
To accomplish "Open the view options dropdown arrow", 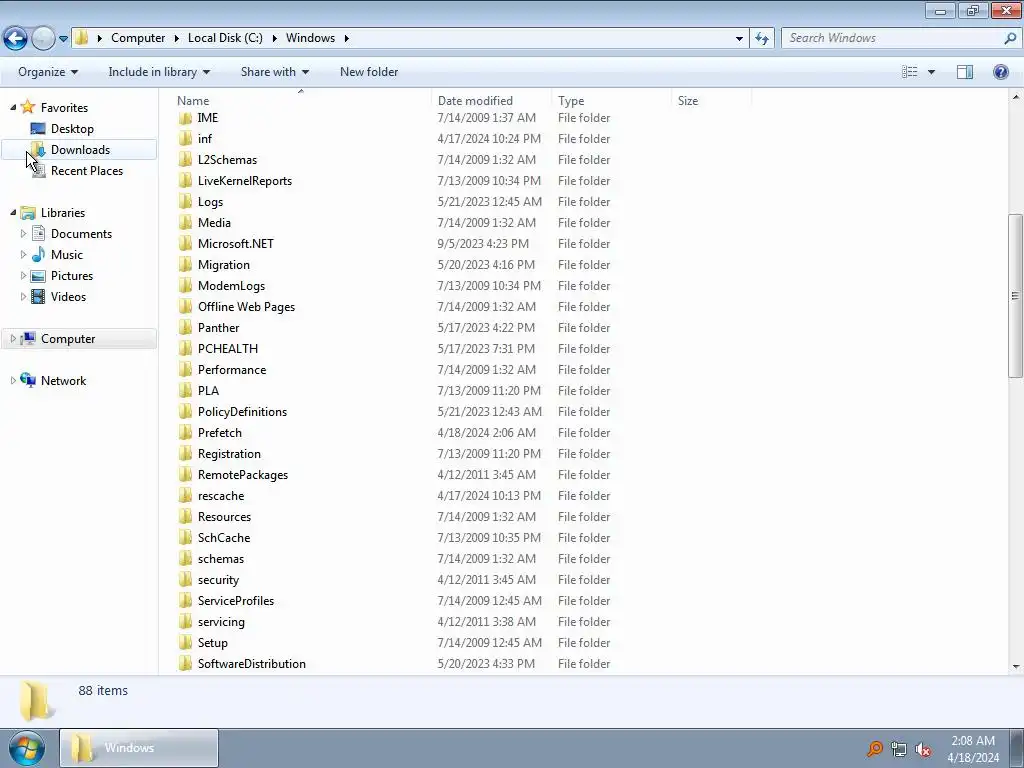I will point(931,72).
